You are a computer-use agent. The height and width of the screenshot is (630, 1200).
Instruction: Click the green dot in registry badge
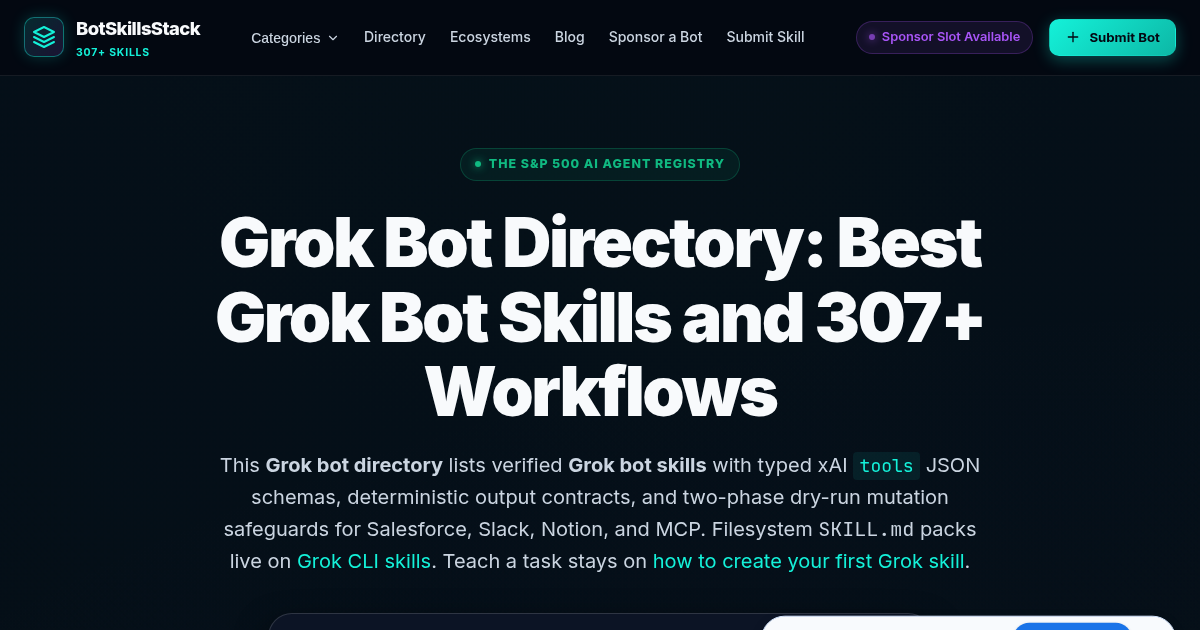tap(478, 164)
